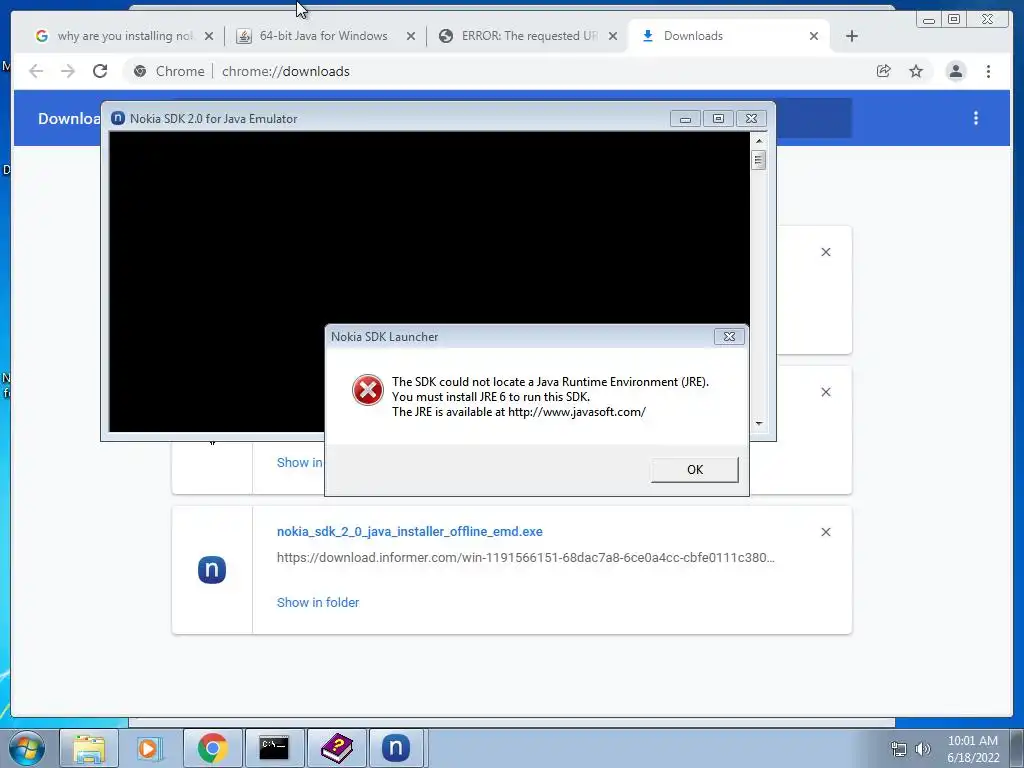The width and height of the screenshot is (1024, 768).
Task: Close the 64-bit Java for Windows tab
Action: 411,36
